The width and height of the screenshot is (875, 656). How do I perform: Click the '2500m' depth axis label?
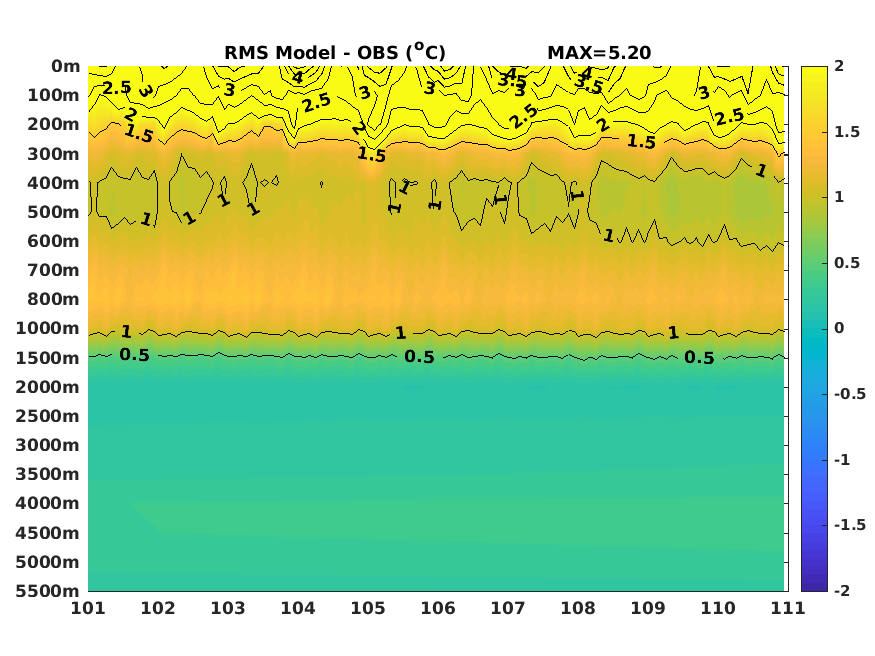(48, 416)
